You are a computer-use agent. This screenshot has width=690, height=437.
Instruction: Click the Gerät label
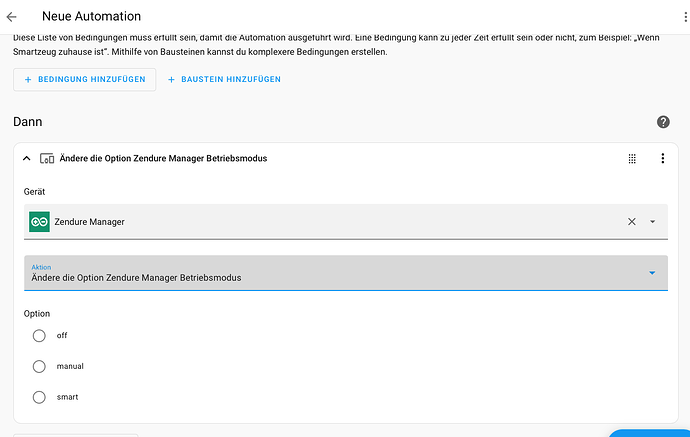(x=34, y=192)
